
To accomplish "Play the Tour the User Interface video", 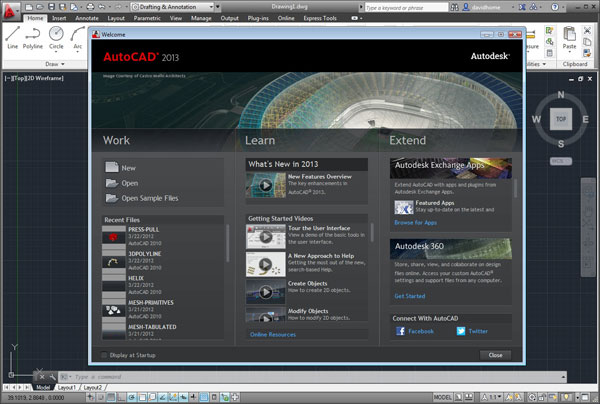I will coord(266,237).
